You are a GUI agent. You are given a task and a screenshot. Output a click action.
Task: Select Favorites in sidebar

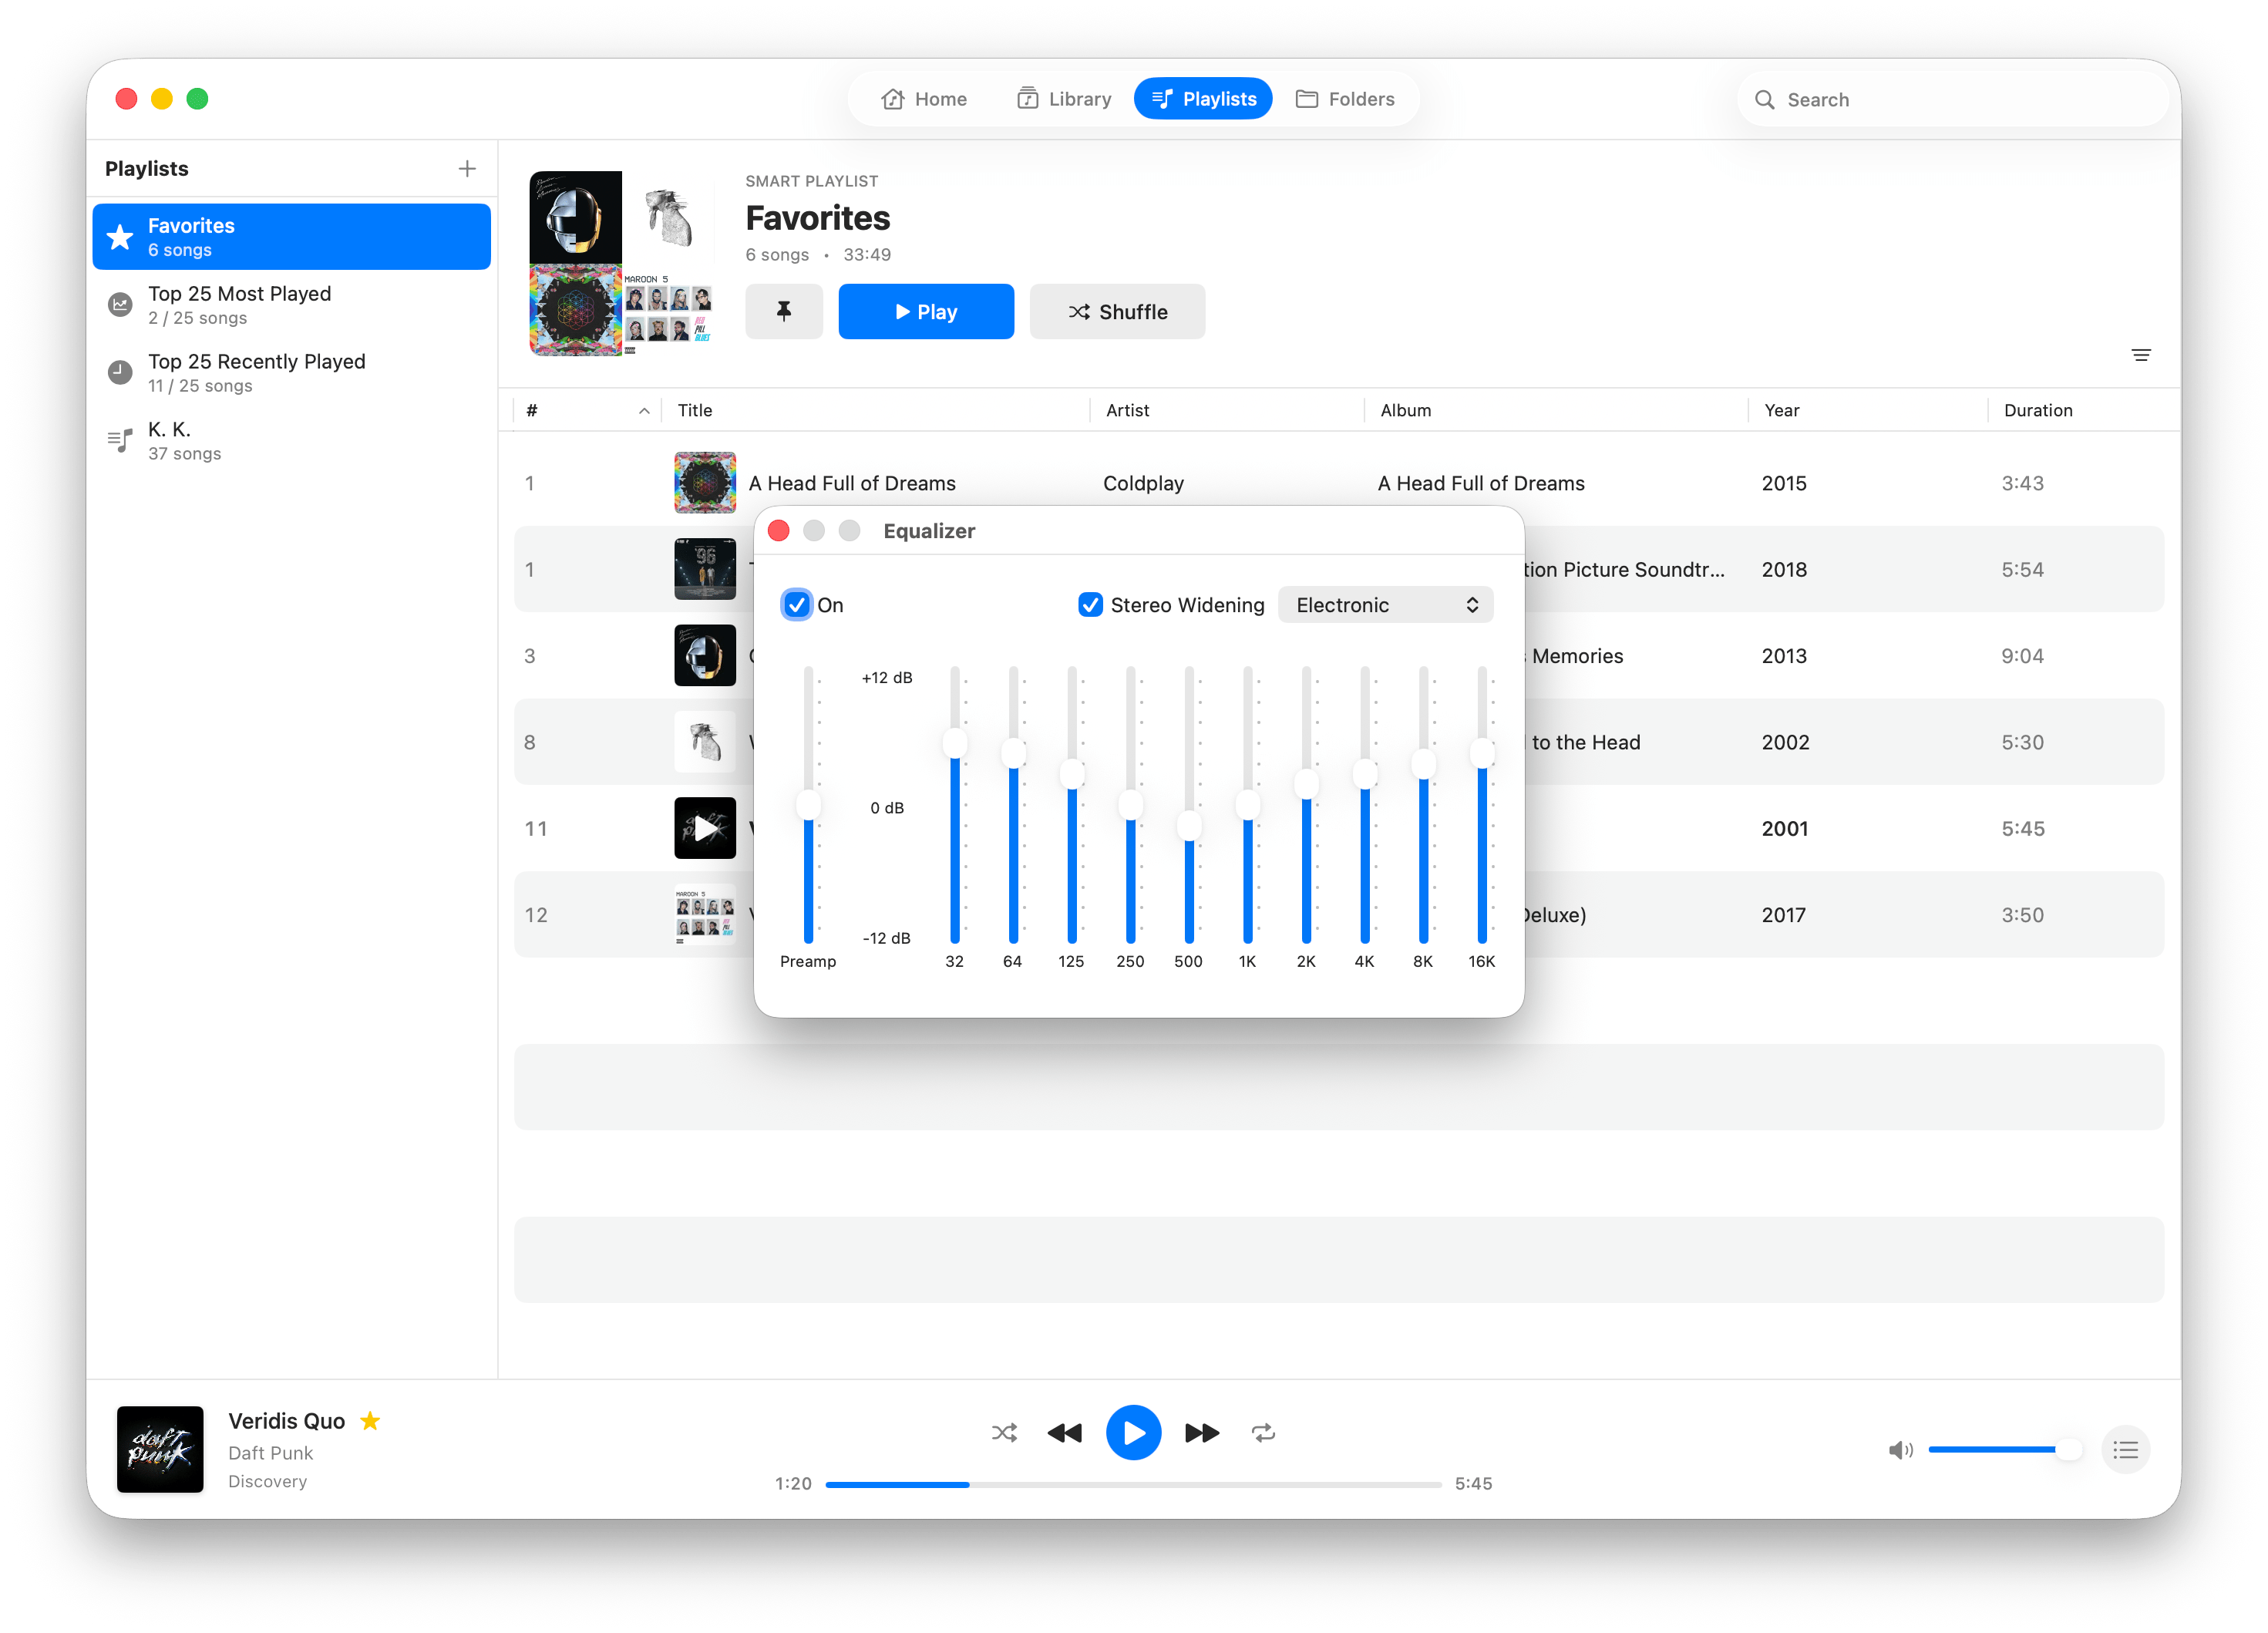292,237
